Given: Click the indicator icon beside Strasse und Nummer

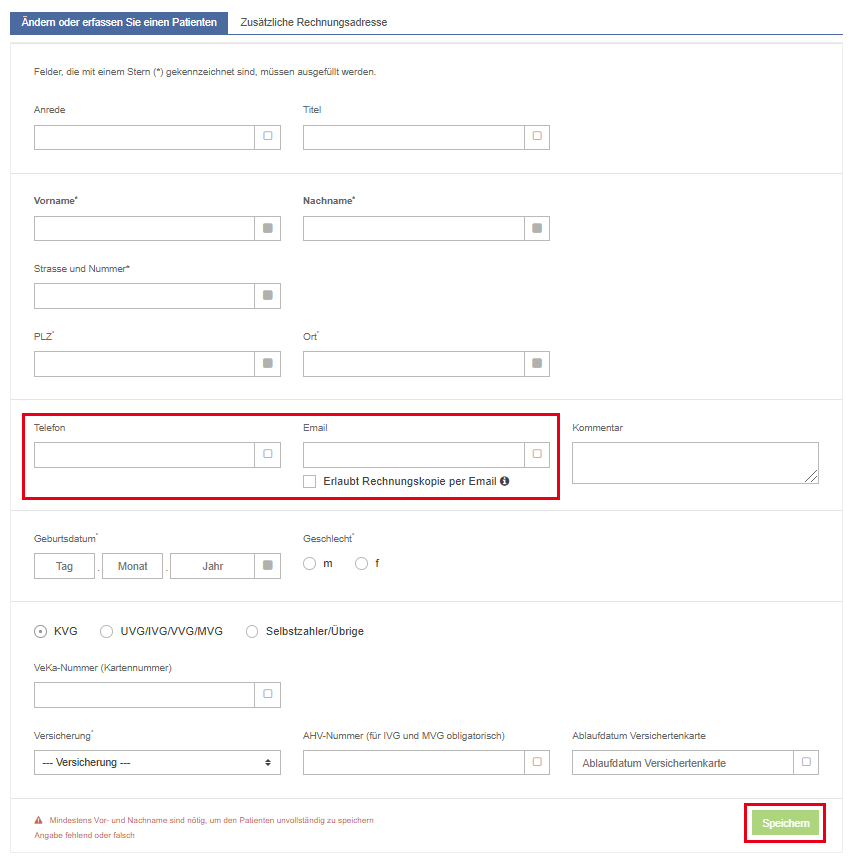Looking at the screenshot, I should [268, 296].
